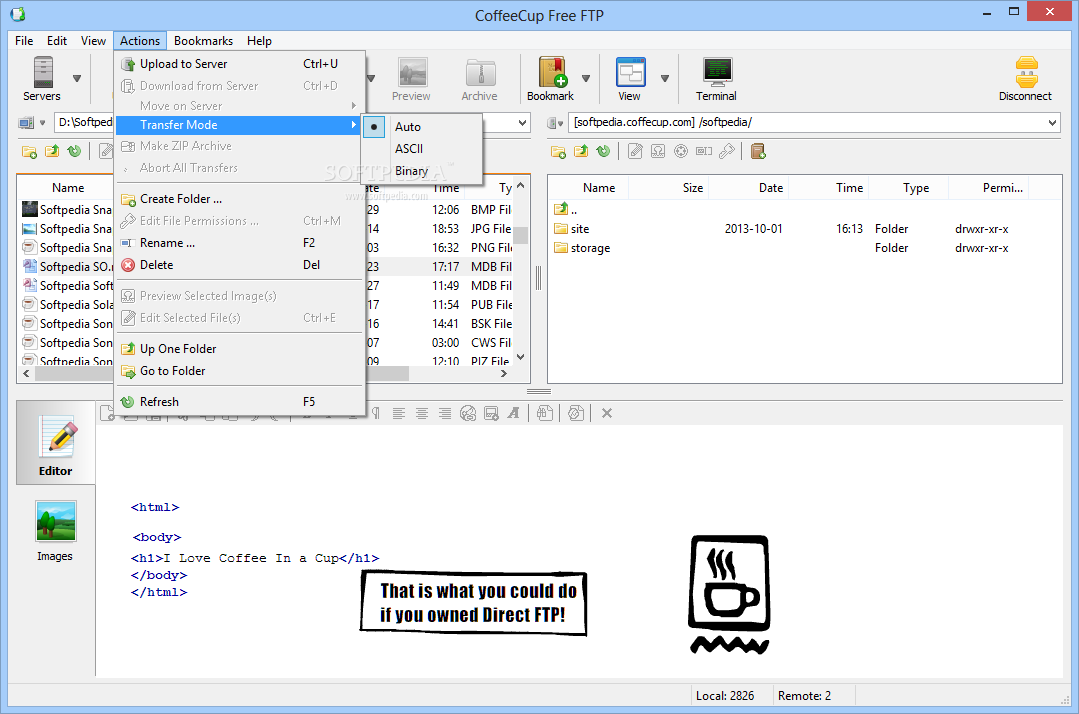The image size is (1079, 714).
Task: Open the View dropdown arrow
Action: [665, 78]
